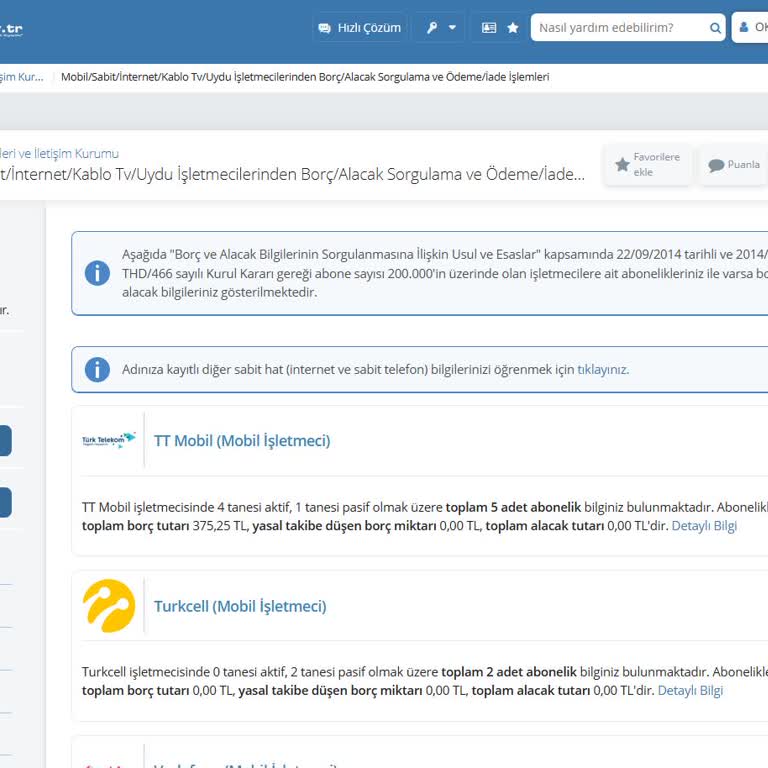Click the Puanla comment button
This screenshot has width=768, height=768.
point(733,165)
